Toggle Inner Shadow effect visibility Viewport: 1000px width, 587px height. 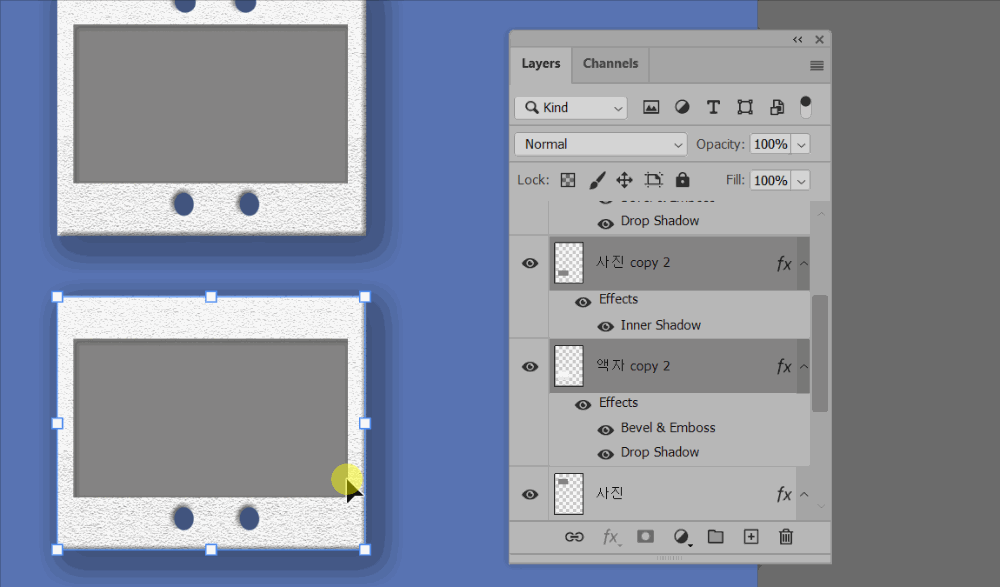(605, 327)
